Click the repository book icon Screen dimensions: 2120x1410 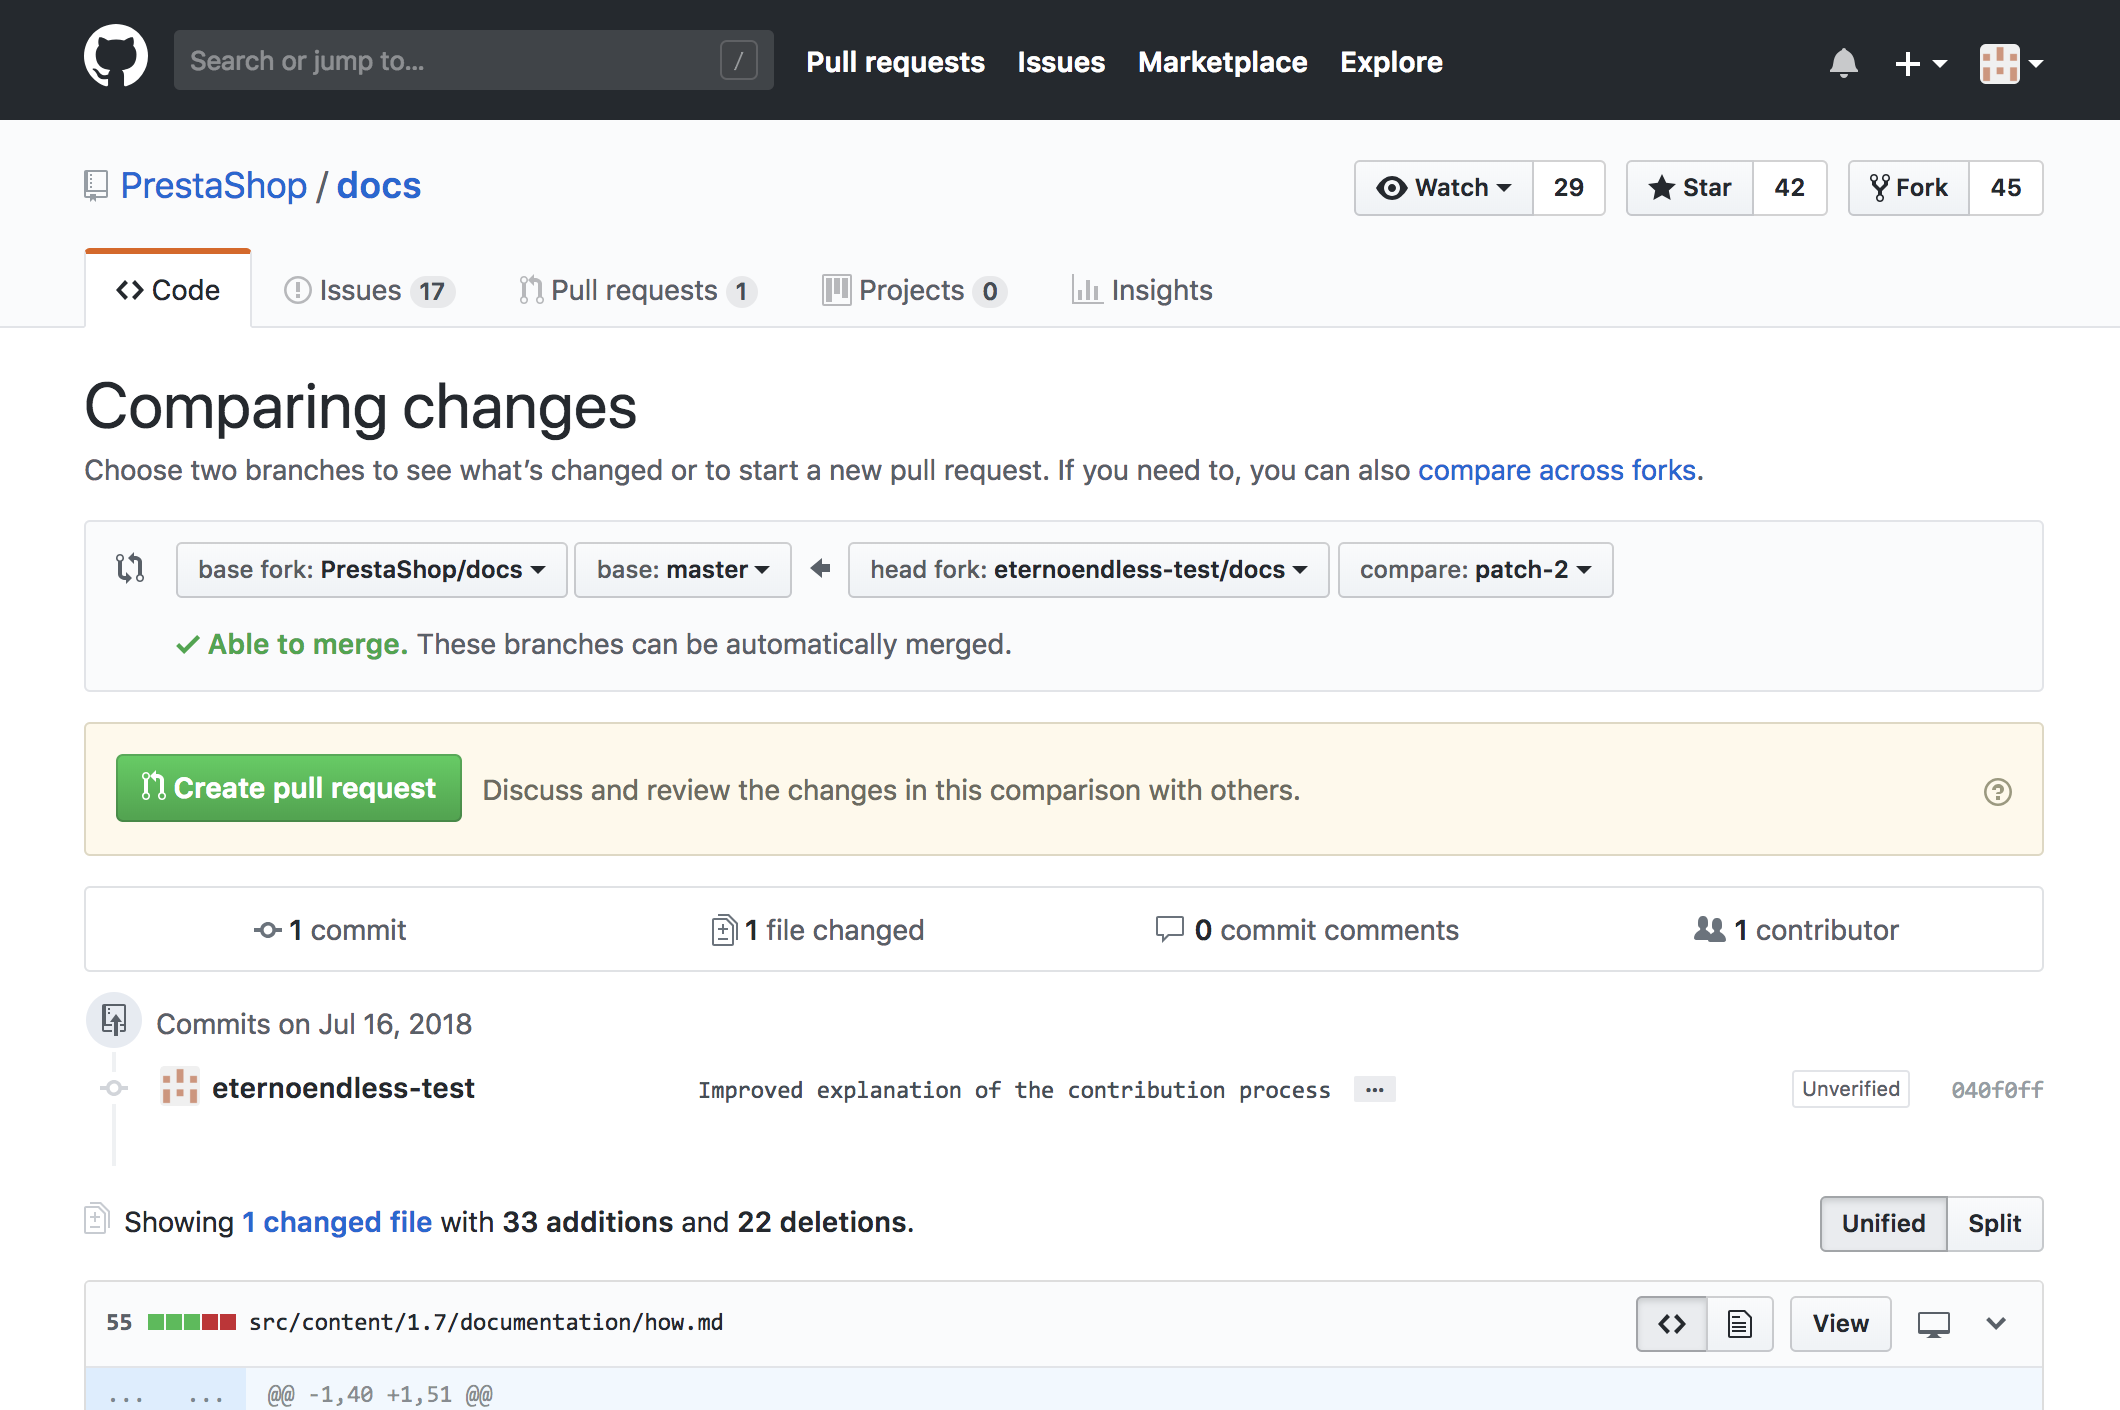pos(96,186)
